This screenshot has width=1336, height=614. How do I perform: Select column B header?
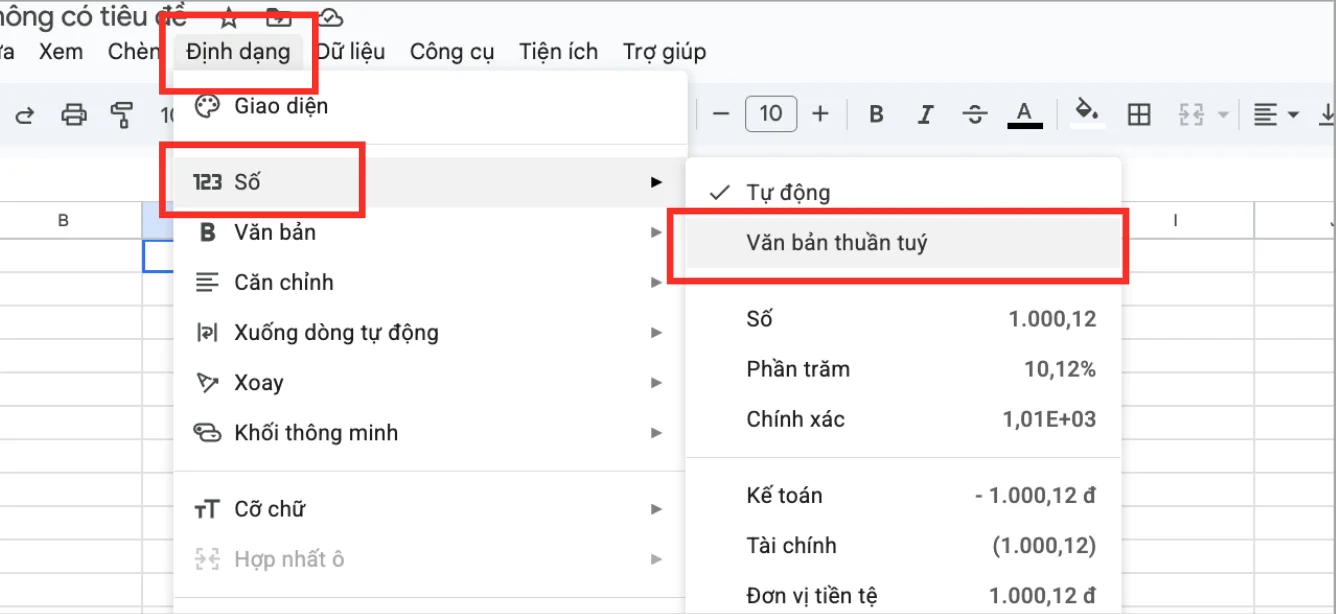click(64, 220)
